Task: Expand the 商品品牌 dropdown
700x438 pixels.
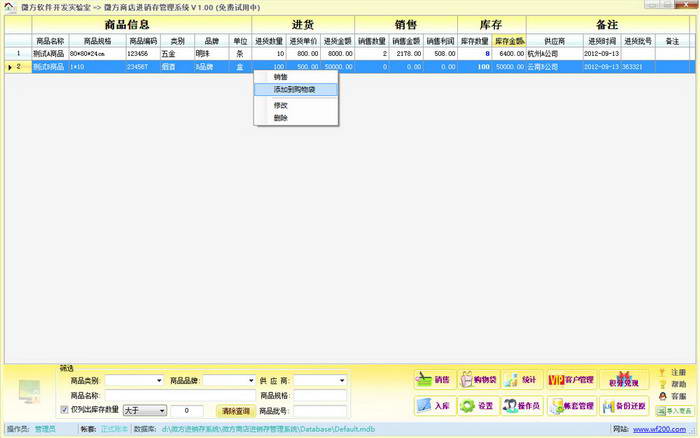Action: click(251, 380)
